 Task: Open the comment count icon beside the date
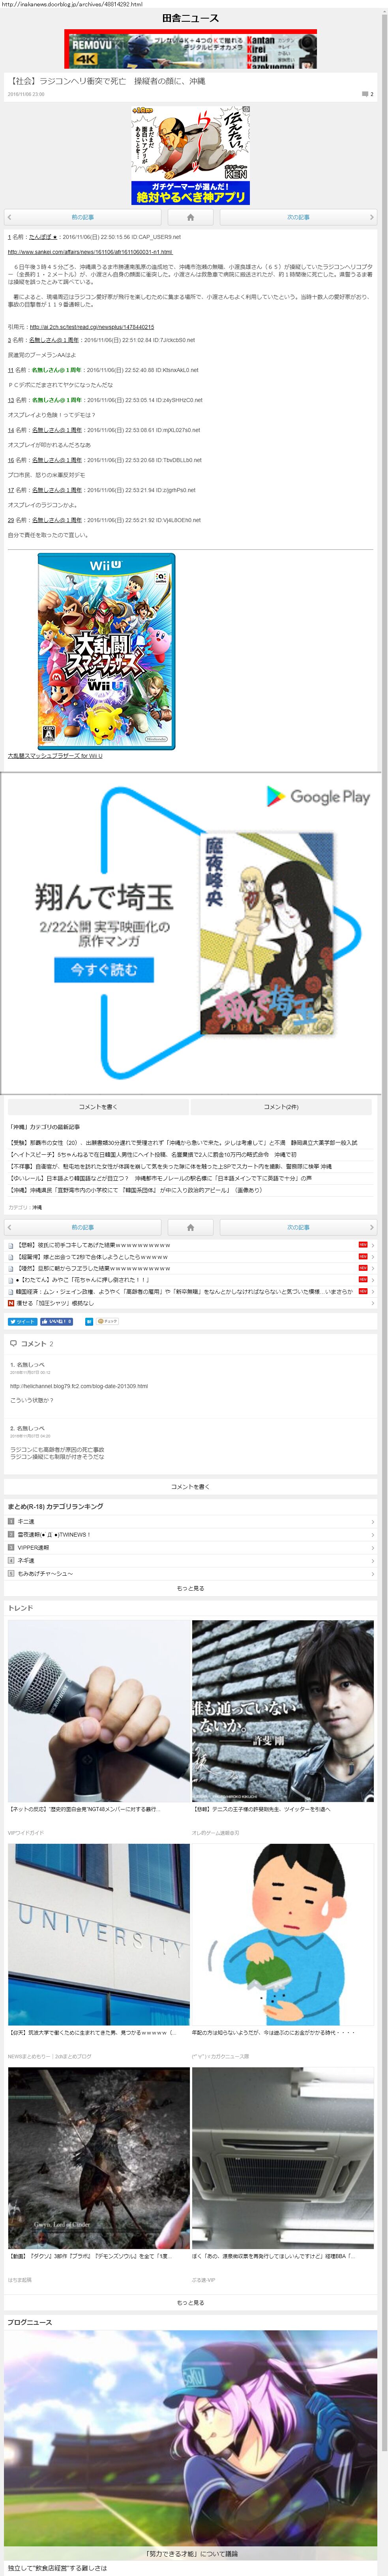[x=367, y=94]
